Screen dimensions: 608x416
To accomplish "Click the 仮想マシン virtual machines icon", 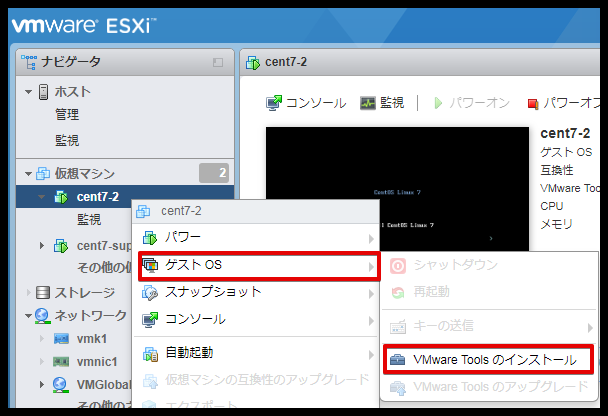I will tap(43, 173).
